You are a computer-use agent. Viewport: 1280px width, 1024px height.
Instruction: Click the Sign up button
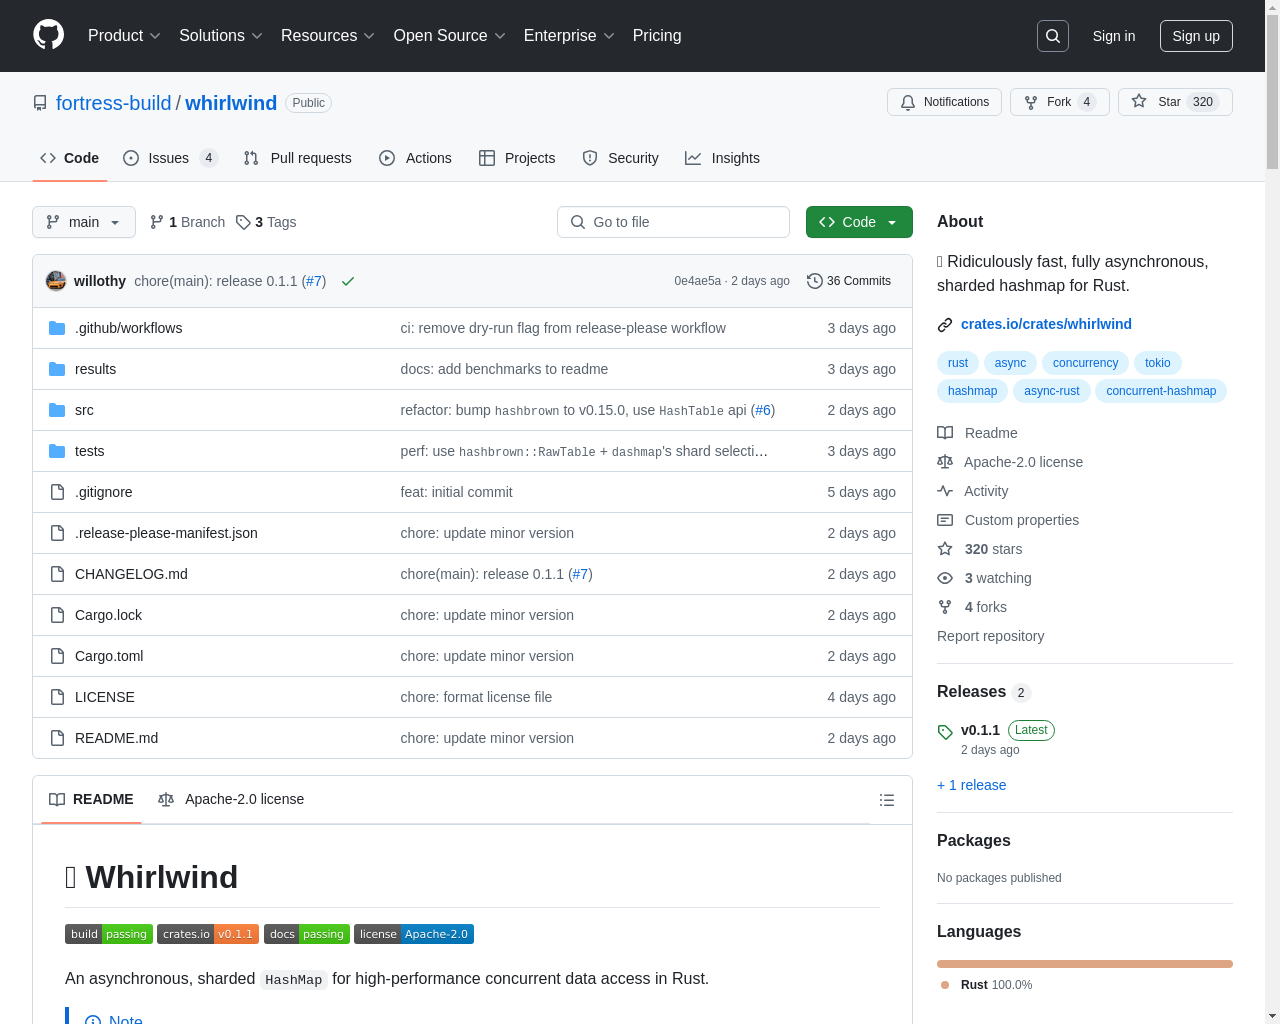click(1196, 36)
